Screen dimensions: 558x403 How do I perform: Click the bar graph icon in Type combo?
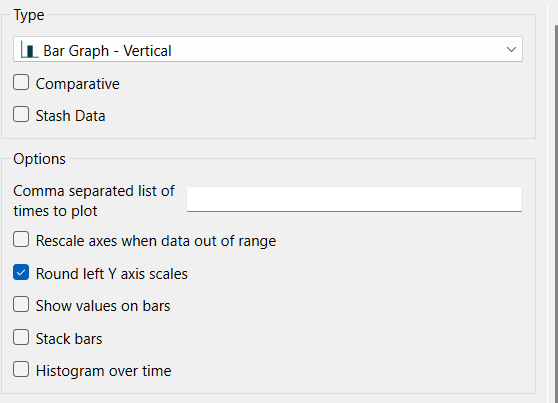point(29,50)
